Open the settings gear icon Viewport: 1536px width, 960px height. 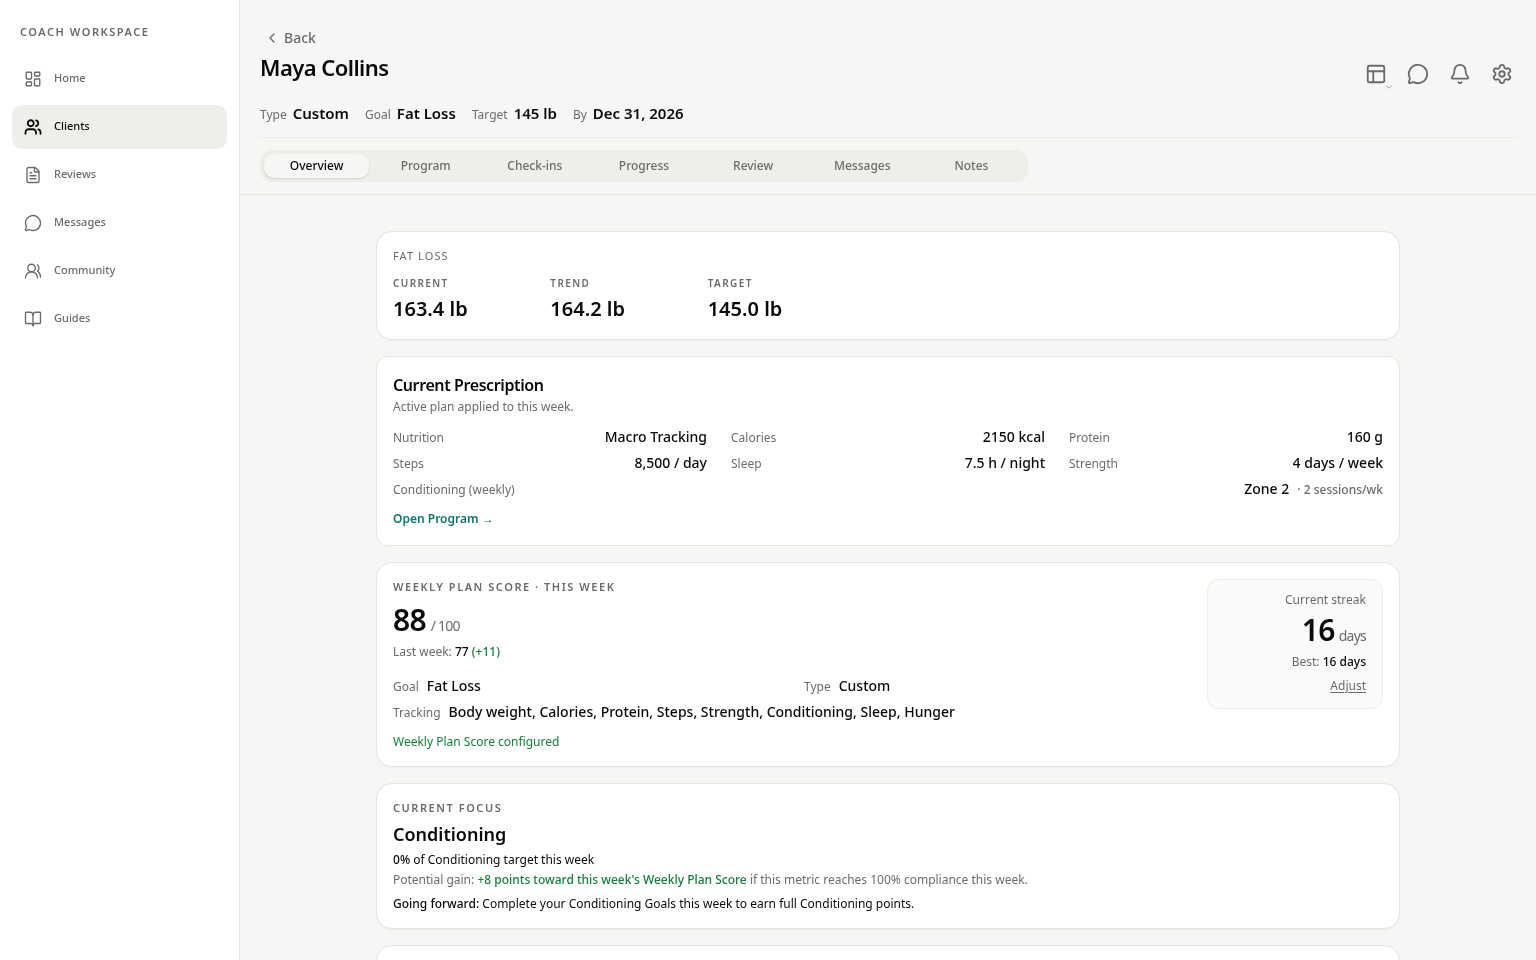click(1502, 74)
